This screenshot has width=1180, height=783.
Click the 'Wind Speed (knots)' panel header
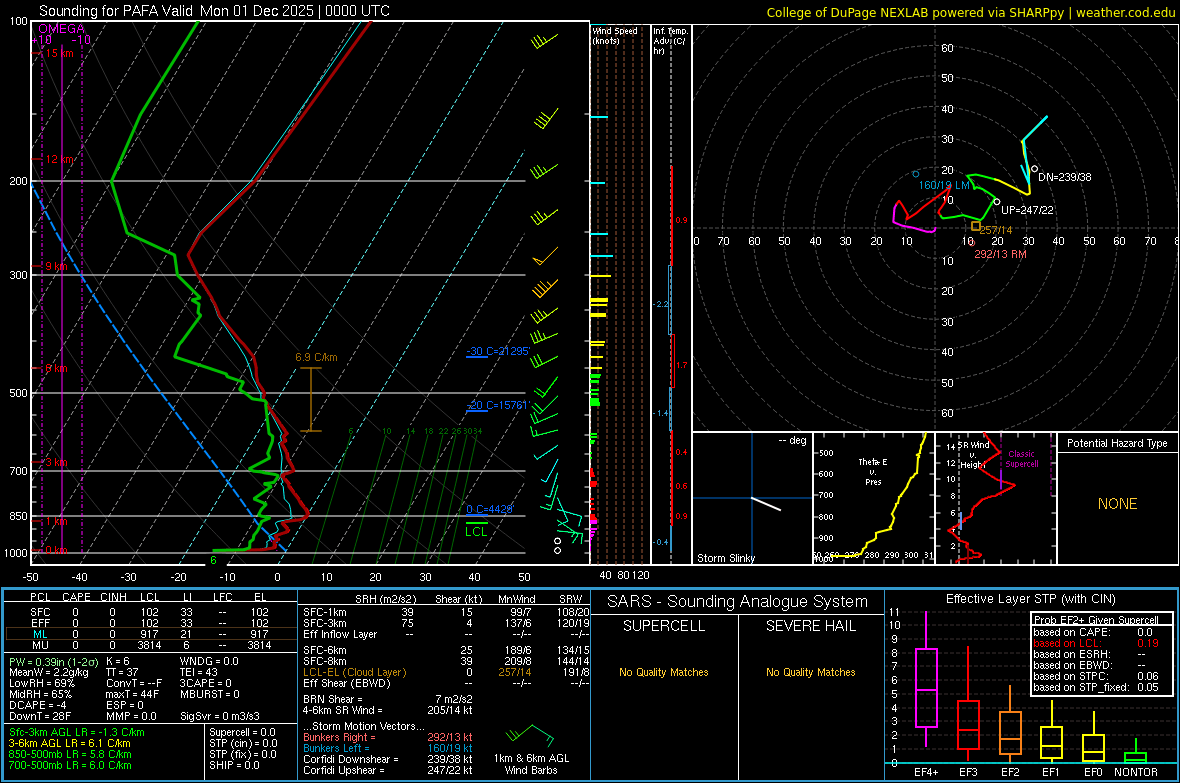[x=615, y=35]
